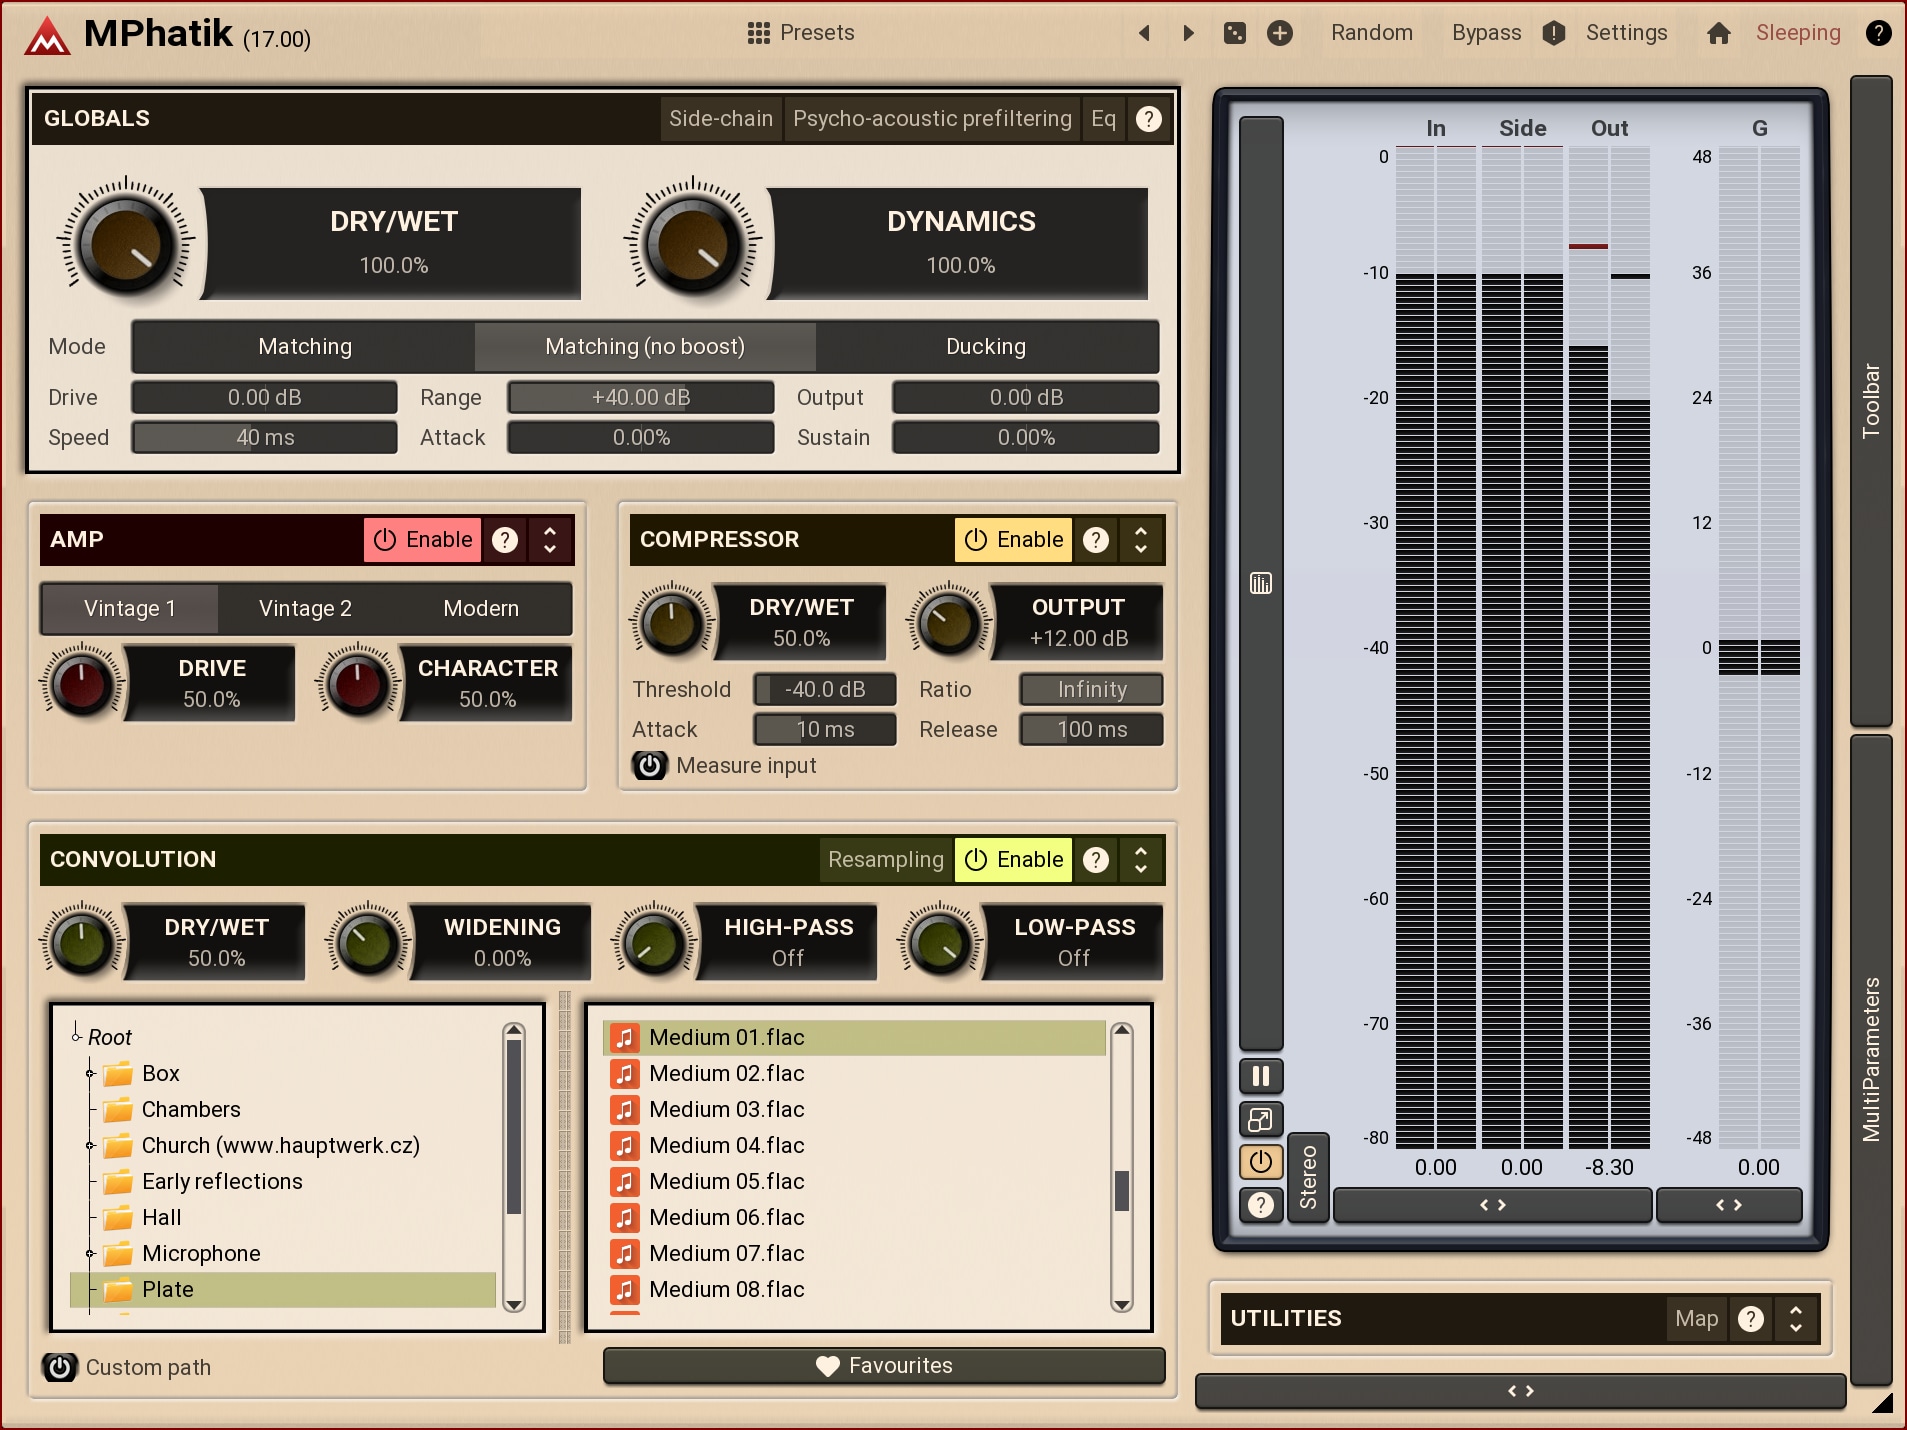Enable the Custom path option

click(60, 1367)
